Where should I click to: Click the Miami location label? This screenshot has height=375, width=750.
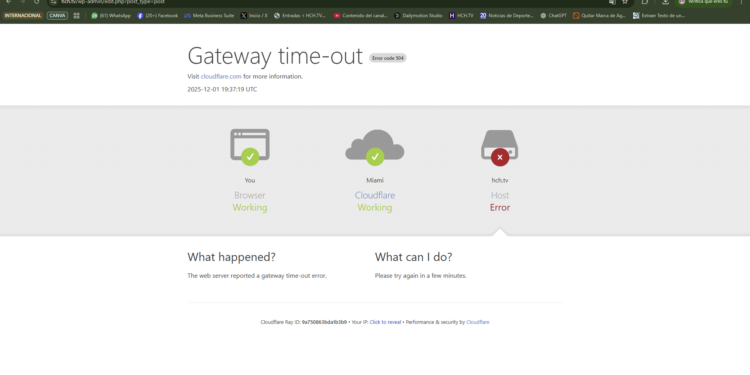(x=375, y=180)
